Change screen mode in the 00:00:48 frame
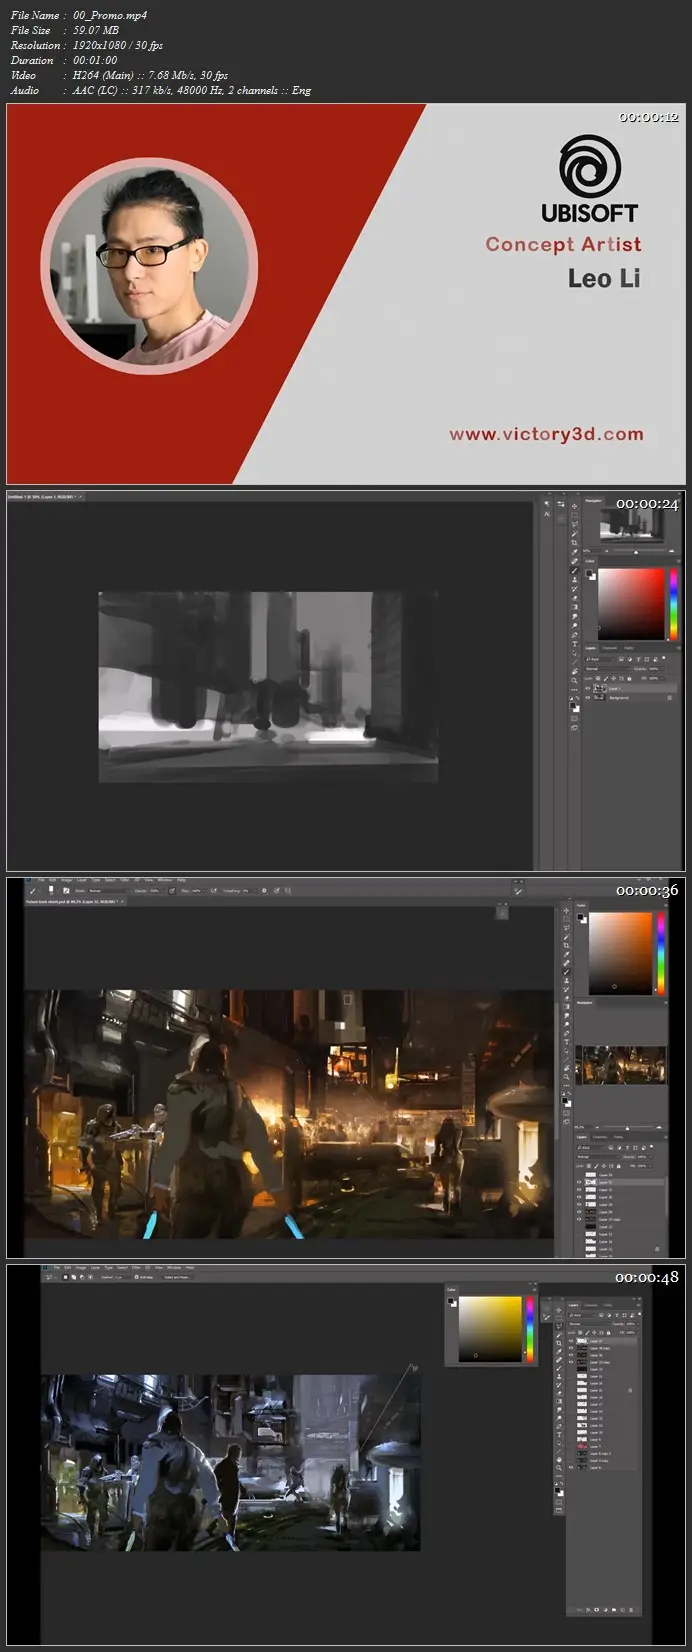 tap(559, 1510)
